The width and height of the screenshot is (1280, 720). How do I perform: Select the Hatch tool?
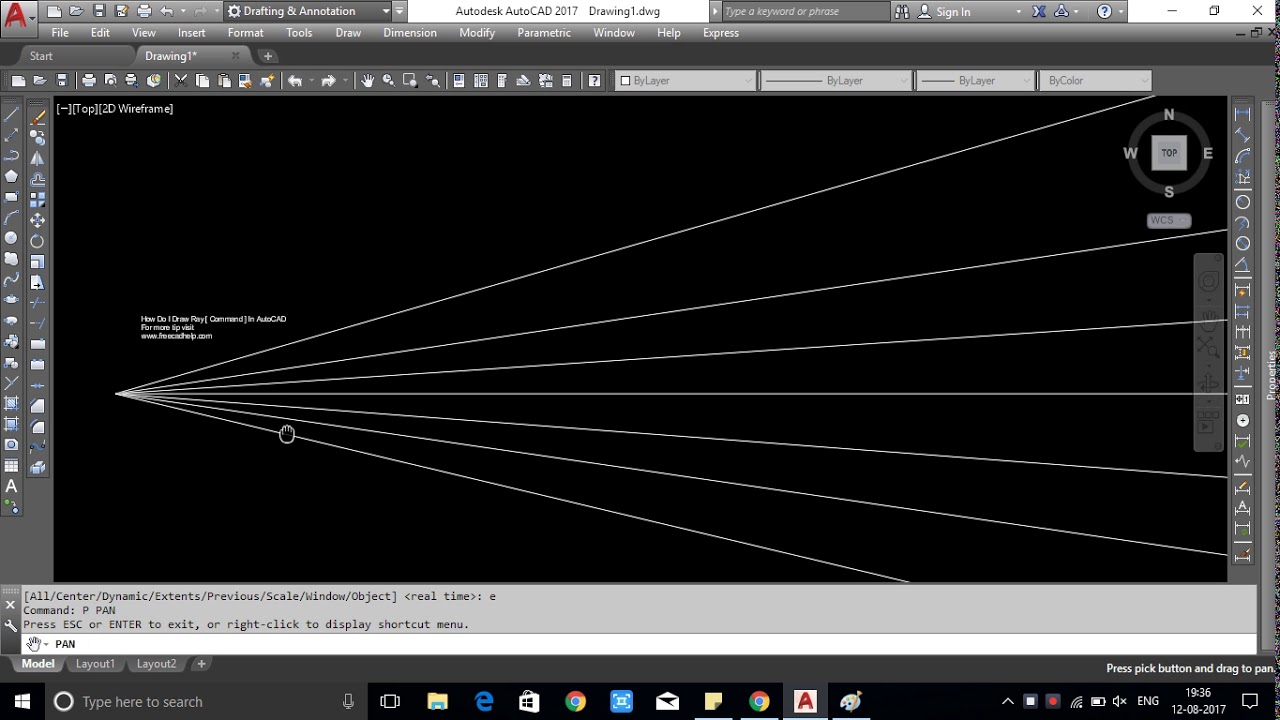click(12, 403)
